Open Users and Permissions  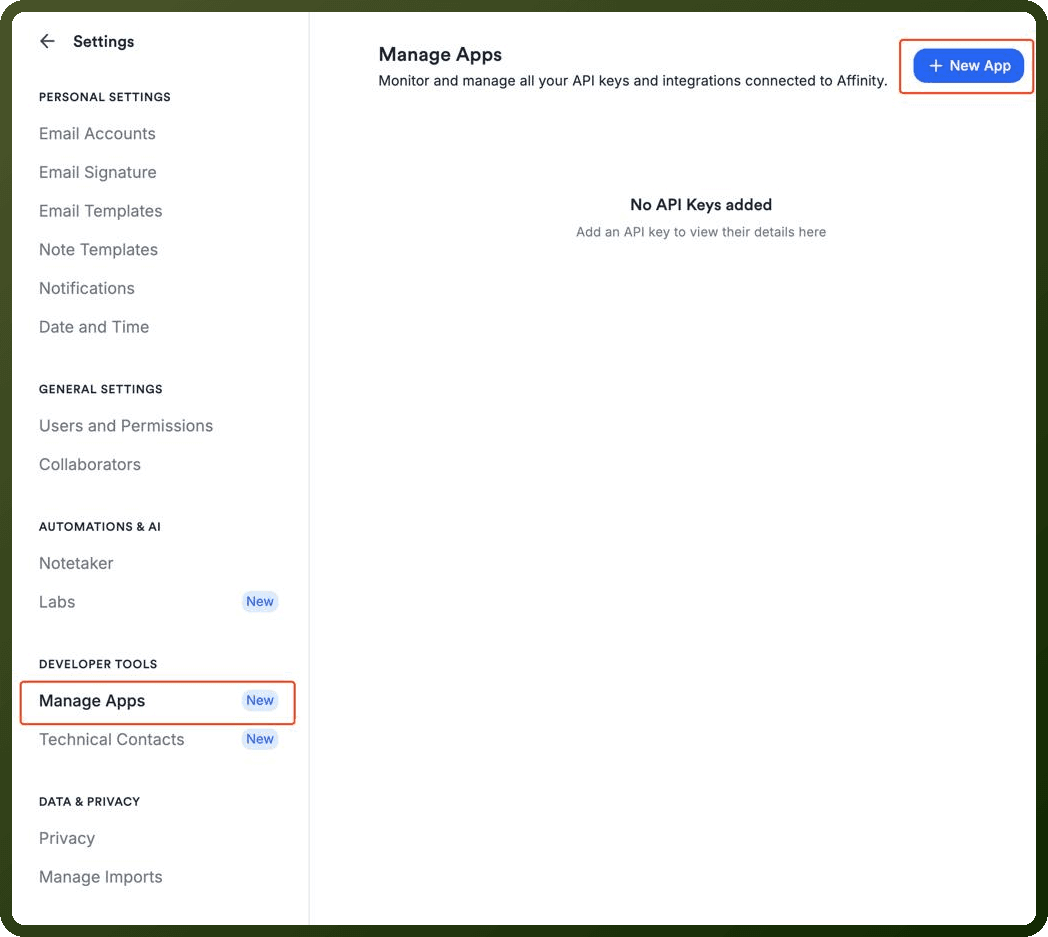[x=126, y=426]
